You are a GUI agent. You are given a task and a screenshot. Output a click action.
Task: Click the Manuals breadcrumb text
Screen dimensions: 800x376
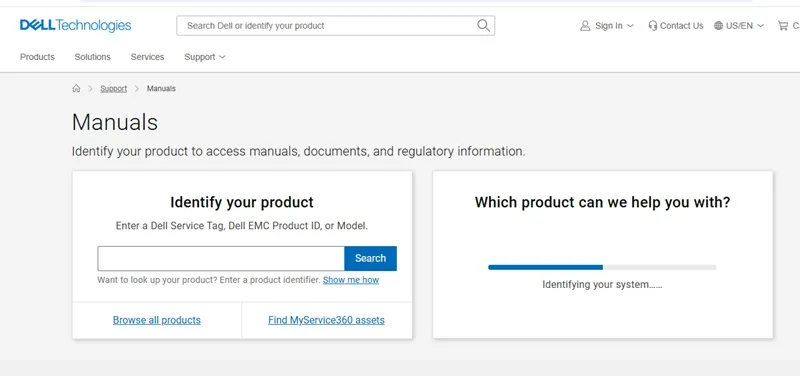161,88
